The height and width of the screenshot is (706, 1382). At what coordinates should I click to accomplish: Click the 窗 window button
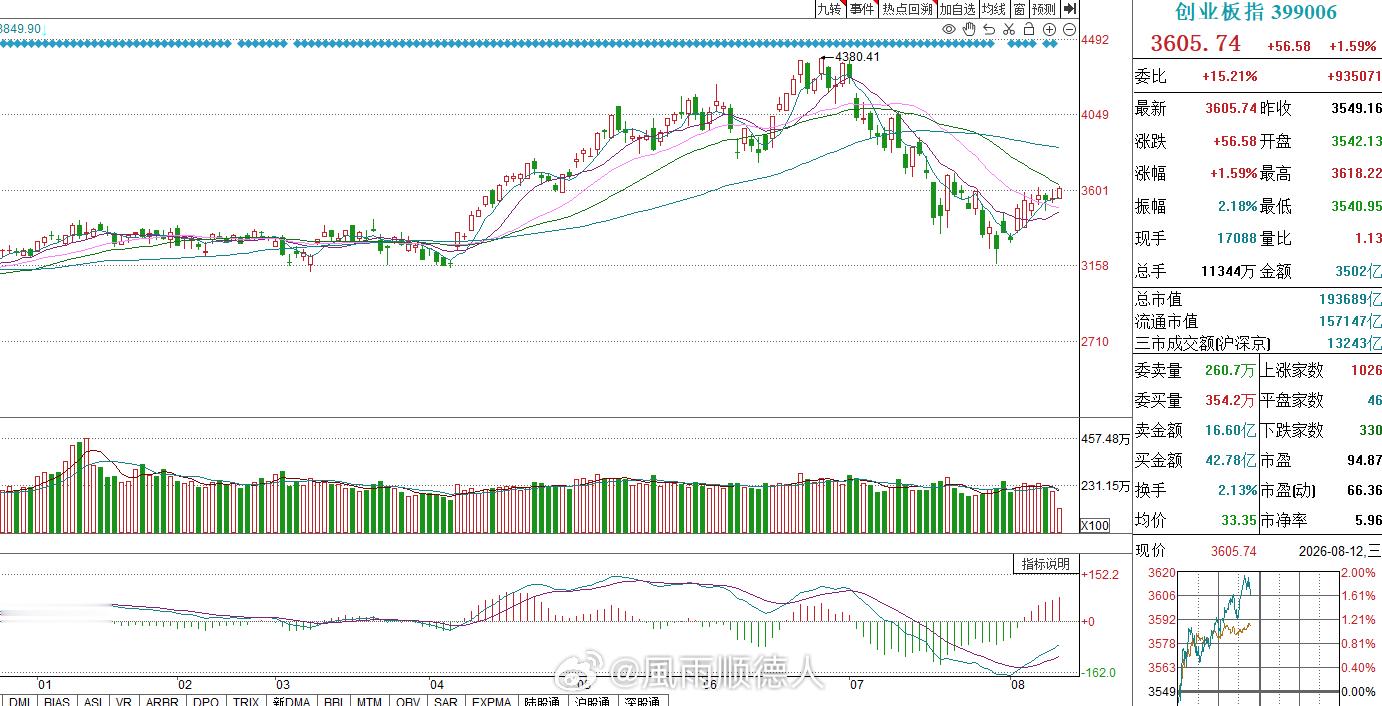(x=1019, y=9)
